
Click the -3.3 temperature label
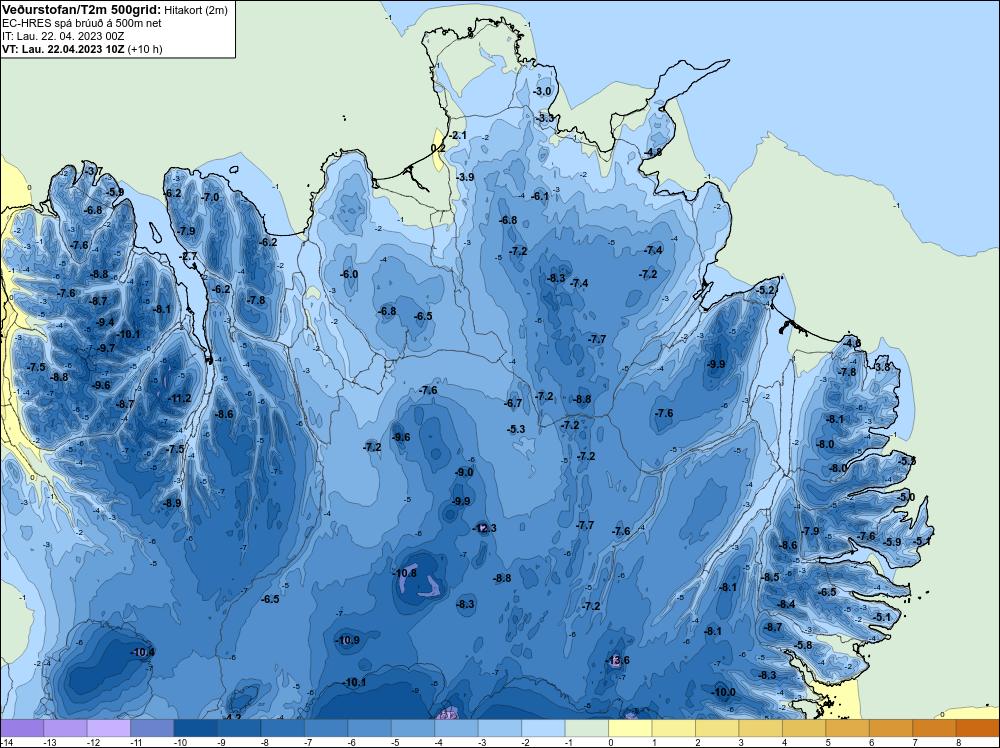point(545,118)
